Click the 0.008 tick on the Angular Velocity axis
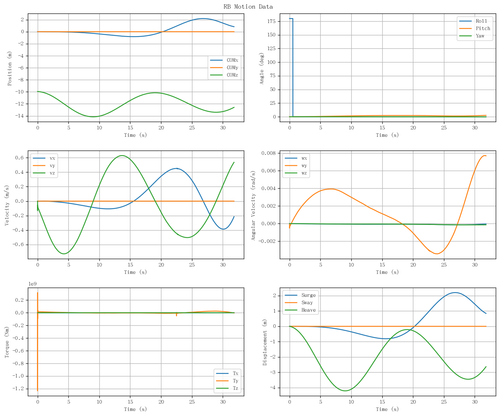Image resolution: width=500 pixels, height=416 pixels. coord(268,153)
